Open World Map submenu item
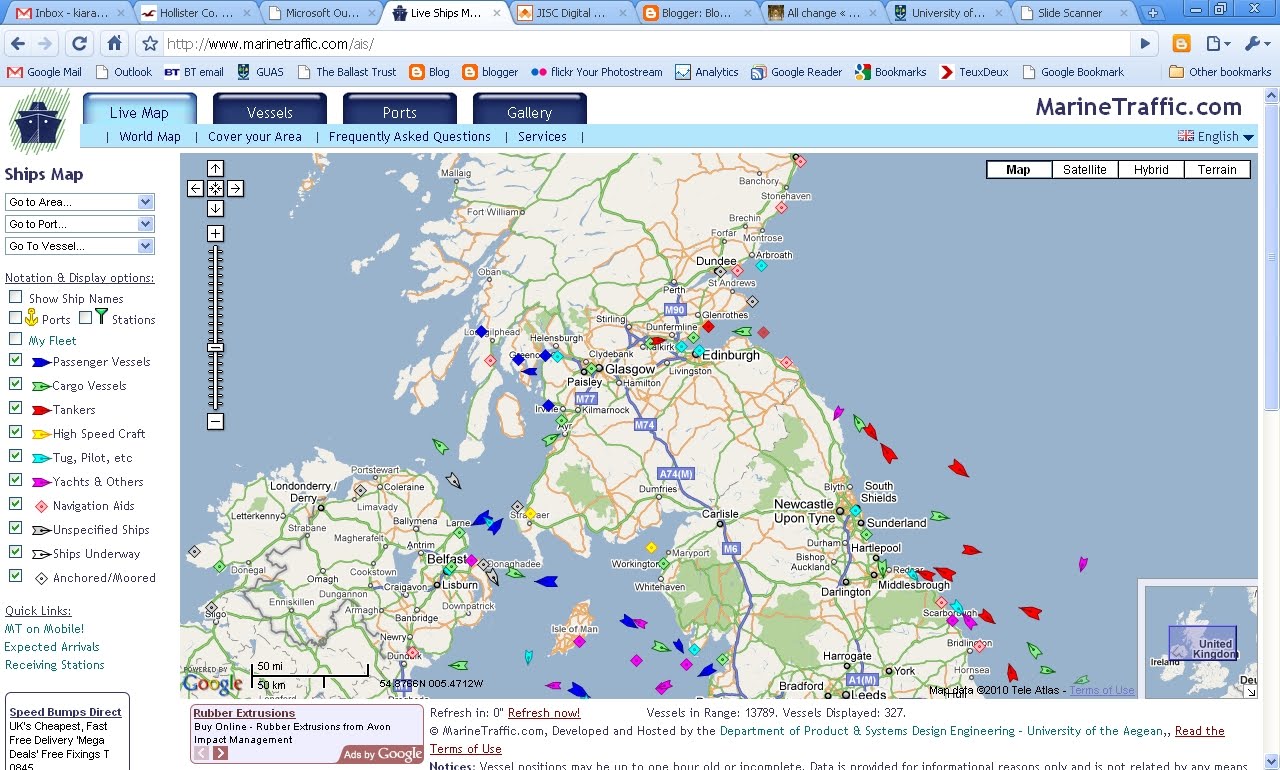1280x770 pixels. 150,136
